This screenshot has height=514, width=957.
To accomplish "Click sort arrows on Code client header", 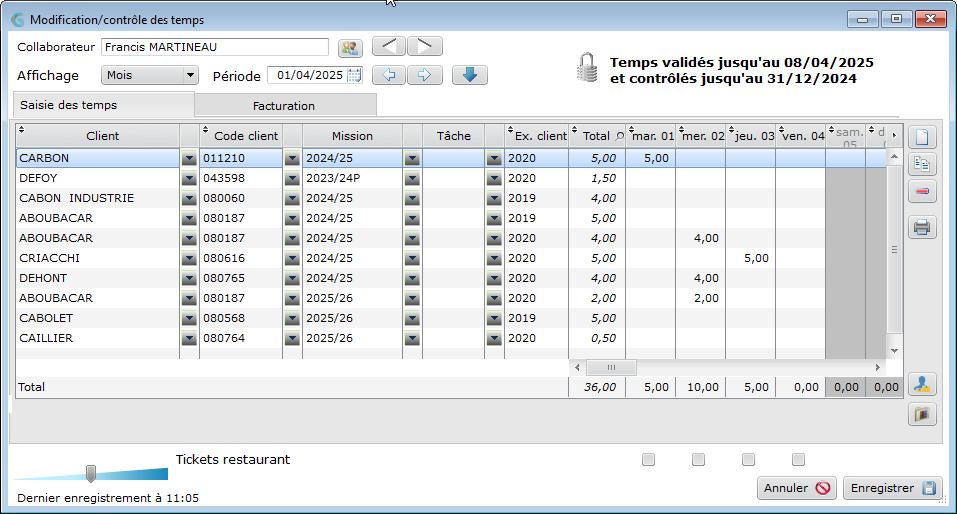I will coord(206,129).
